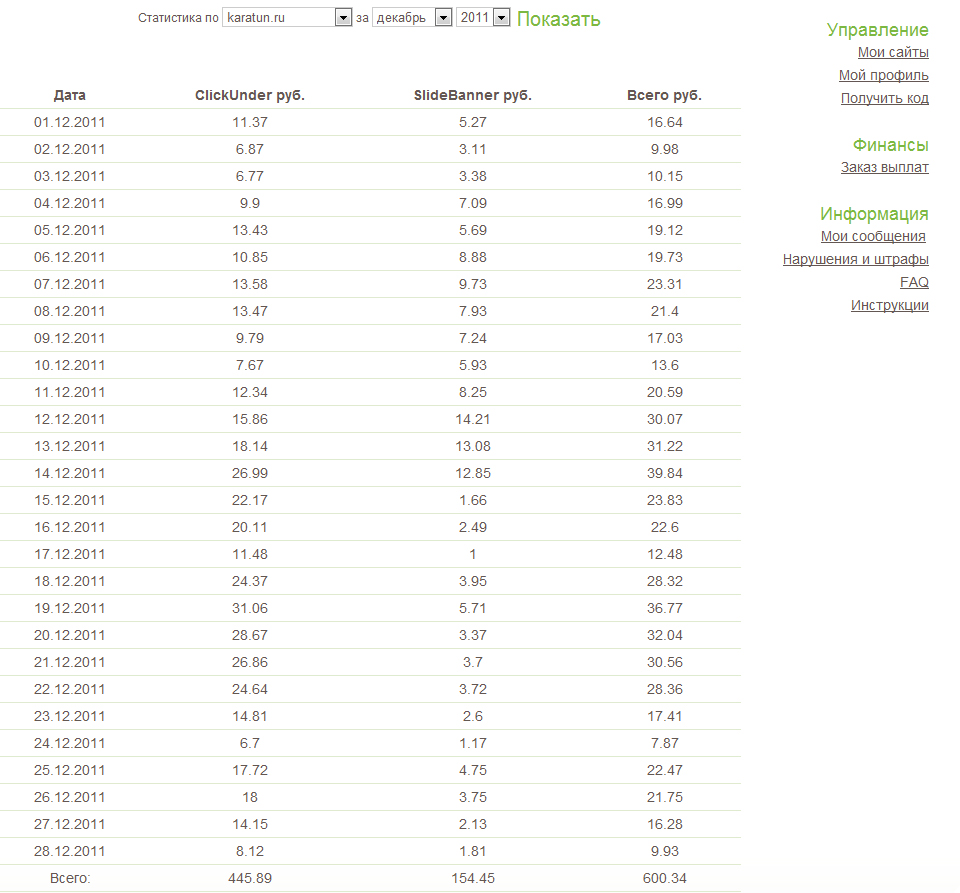This screenshot has height=893, width=960.
Task: Select date cell 27.12.2011
Action: (70, 824)
